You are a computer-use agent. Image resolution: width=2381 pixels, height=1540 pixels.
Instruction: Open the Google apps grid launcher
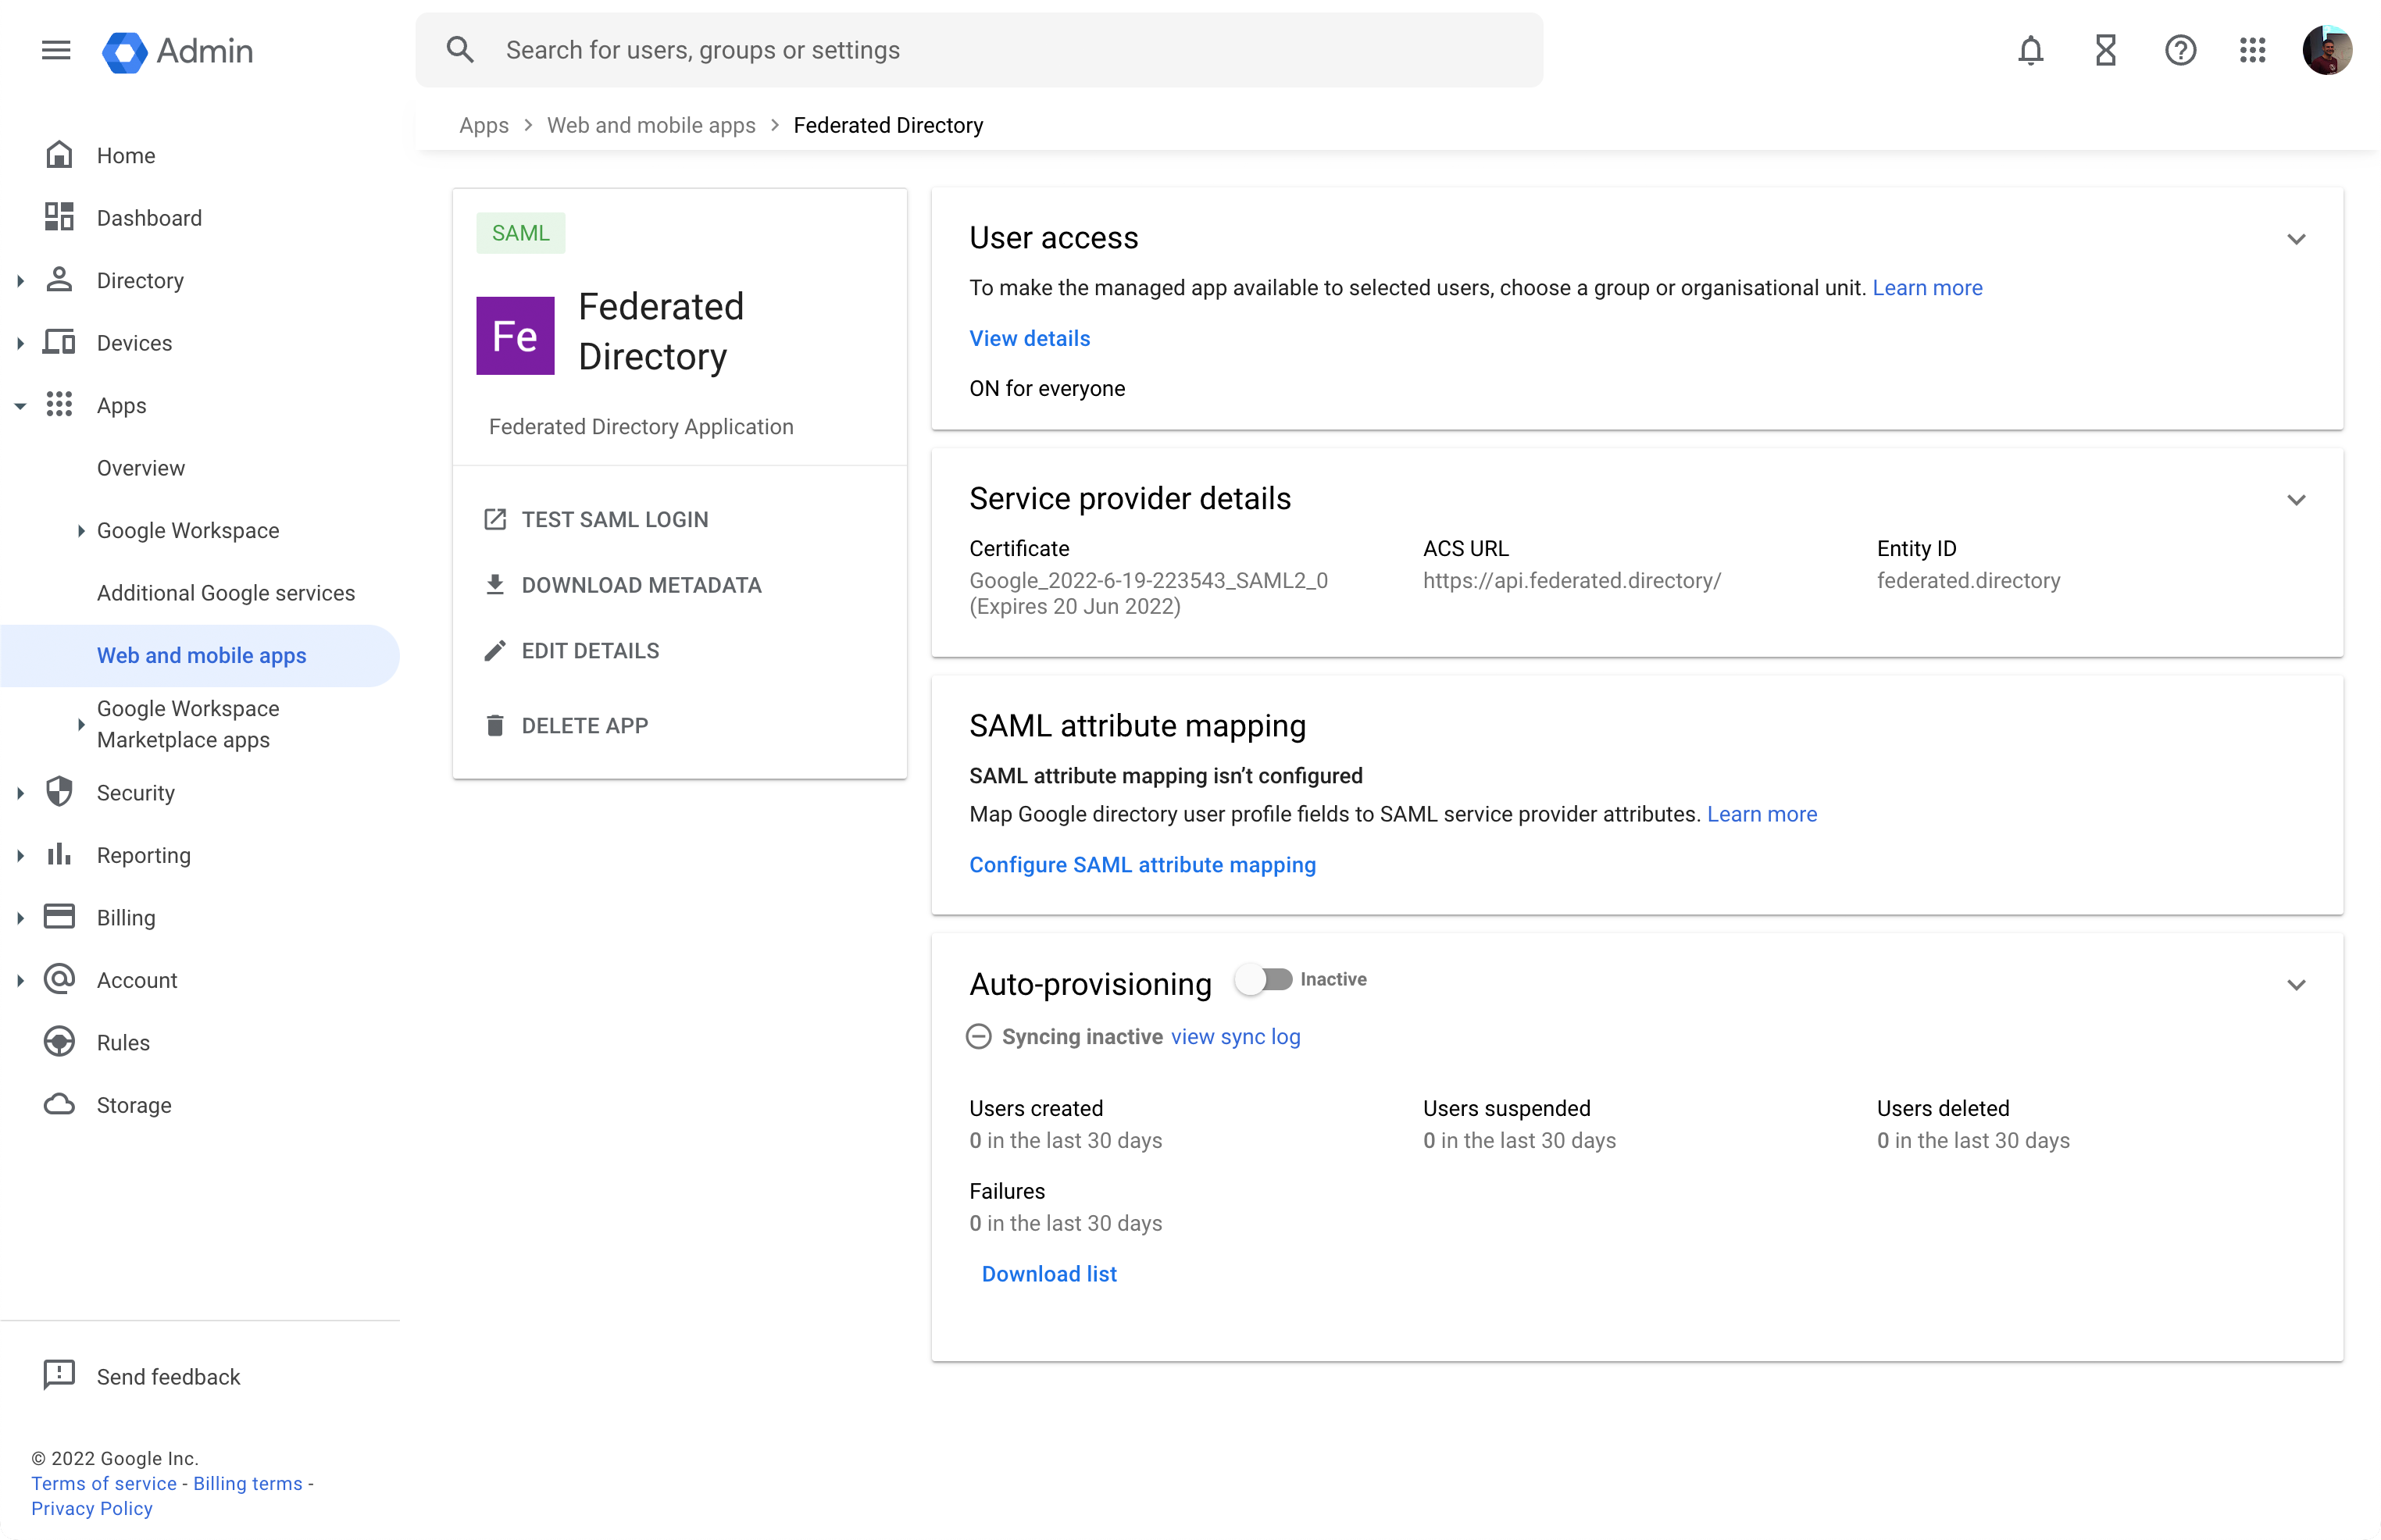pyautogui.click(x=2252, y=50)
